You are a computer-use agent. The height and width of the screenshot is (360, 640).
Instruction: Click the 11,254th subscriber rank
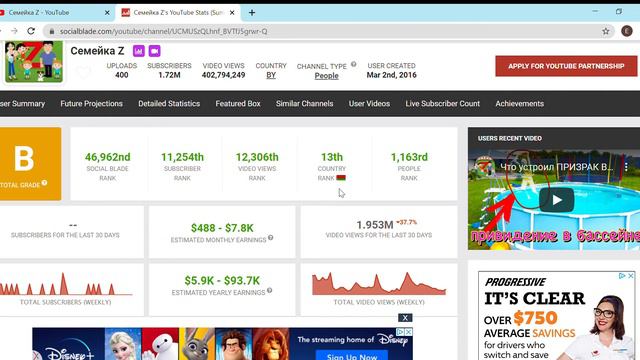pos(182,157)
